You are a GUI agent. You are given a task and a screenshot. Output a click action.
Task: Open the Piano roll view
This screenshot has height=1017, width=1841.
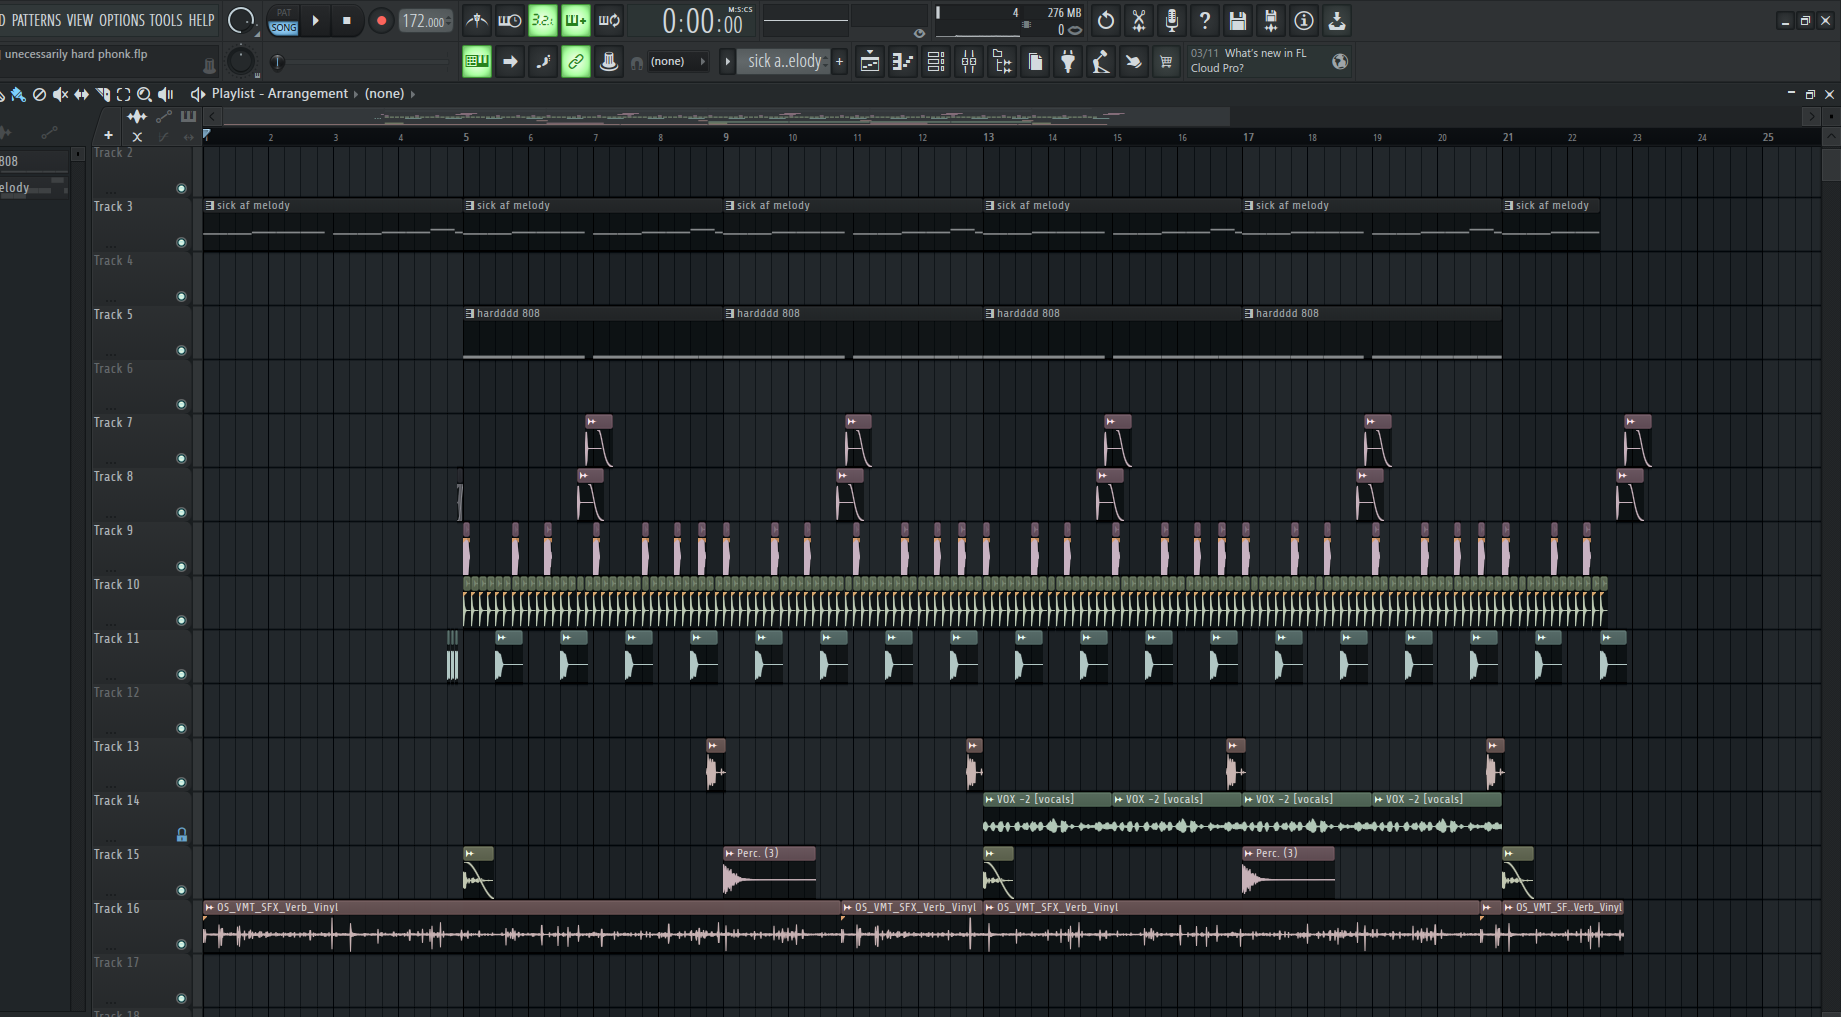coord(903,62)
